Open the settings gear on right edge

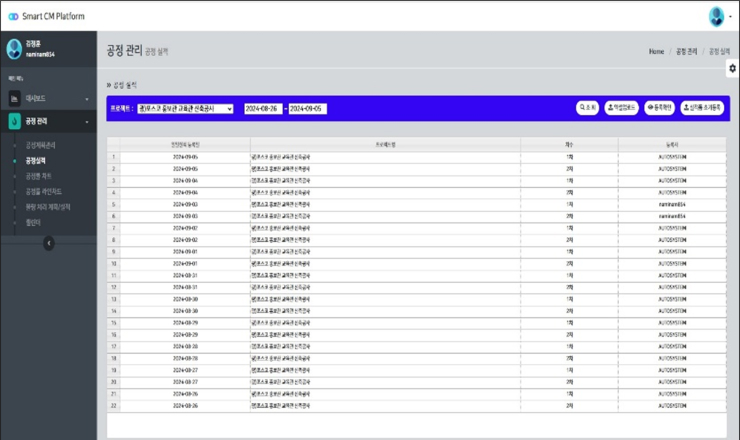click(x=732, y=68)
